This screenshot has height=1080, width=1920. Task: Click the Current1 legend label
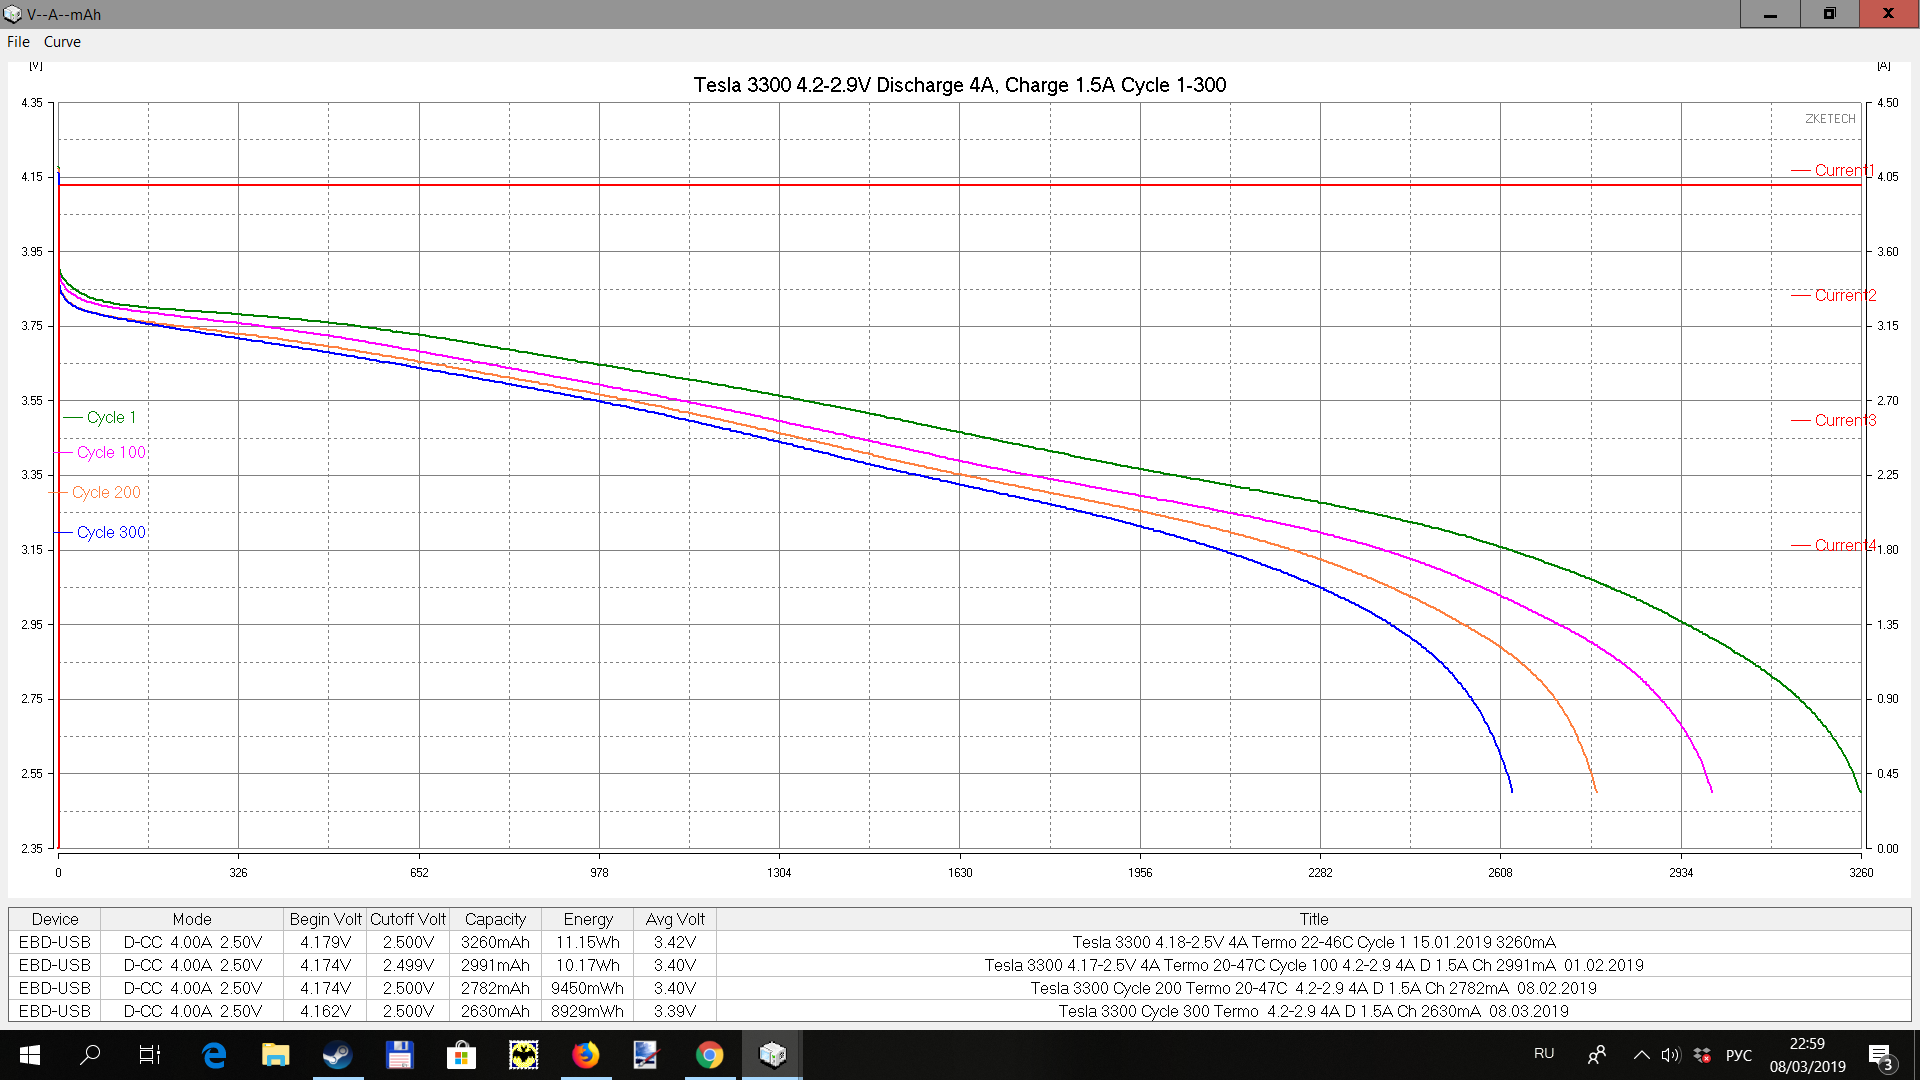point(1843,170)
